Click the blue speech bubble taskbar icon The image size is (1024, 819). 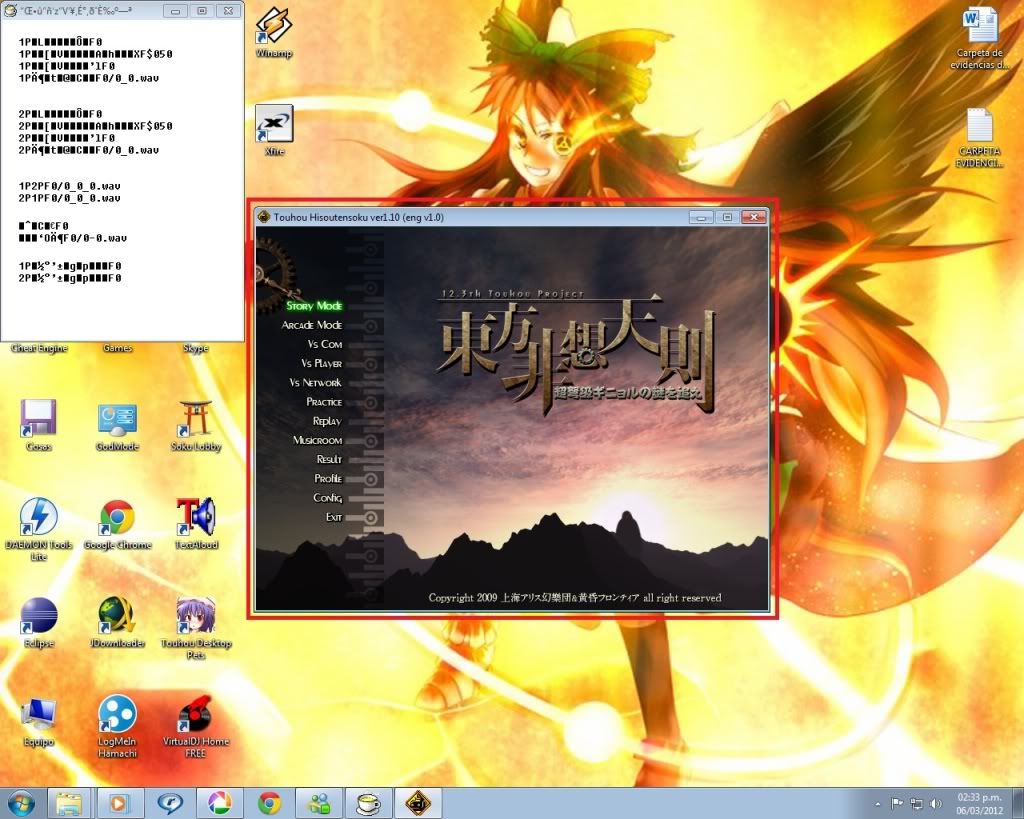click(x=170, y=803)
